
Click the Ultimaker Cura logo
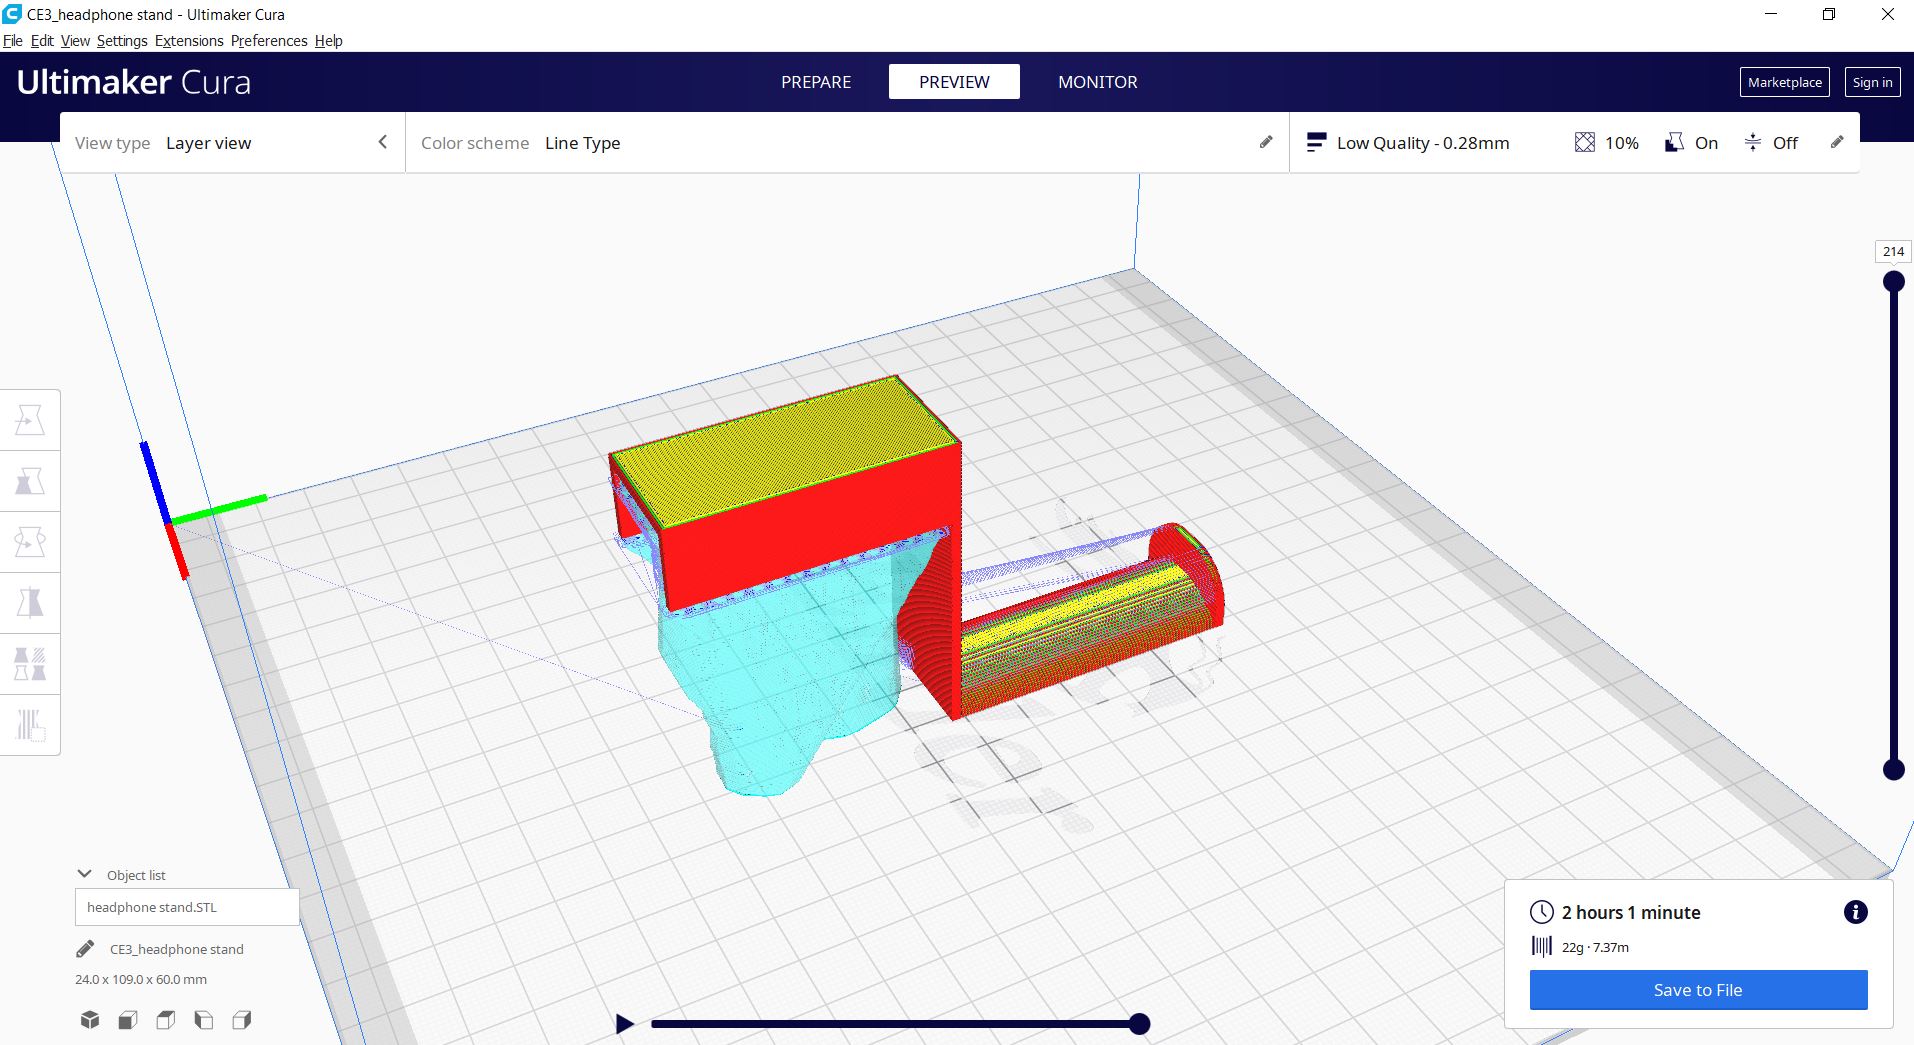coord(134,82)
